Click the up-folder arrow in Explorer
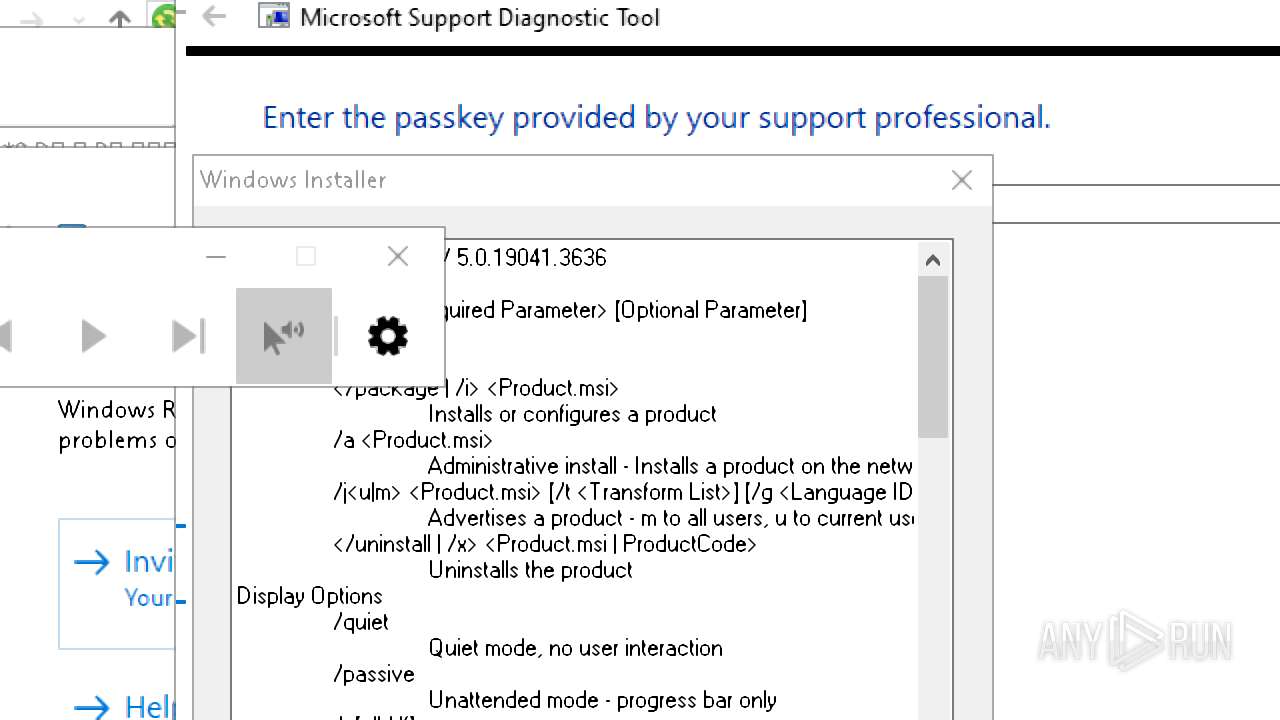Screen dimensions: 1280x720 point(120,19)
